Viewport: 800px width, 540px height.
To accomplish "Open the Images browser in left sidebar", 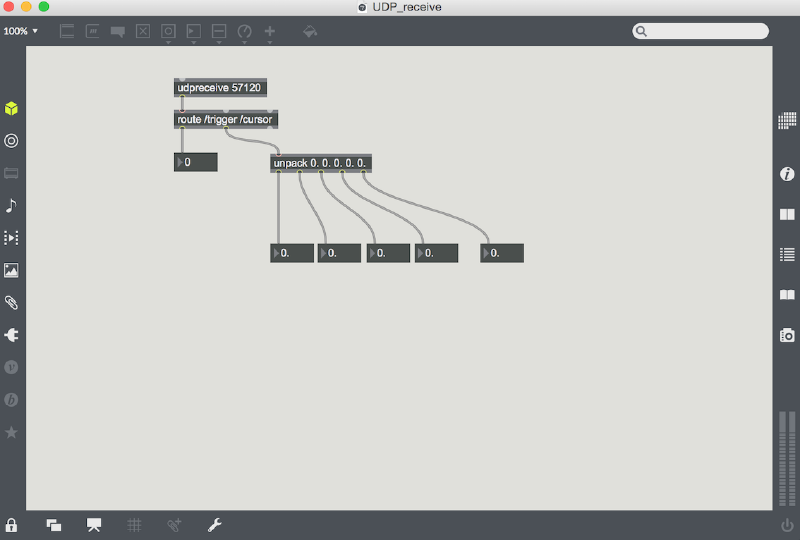I will (11, 270).
